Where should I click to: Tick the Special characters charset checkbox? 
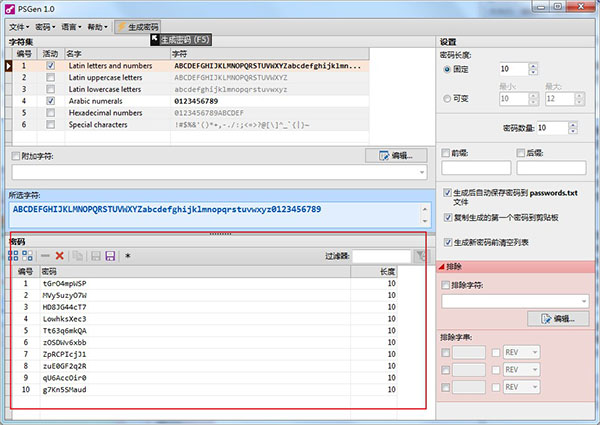coord(51,125)
